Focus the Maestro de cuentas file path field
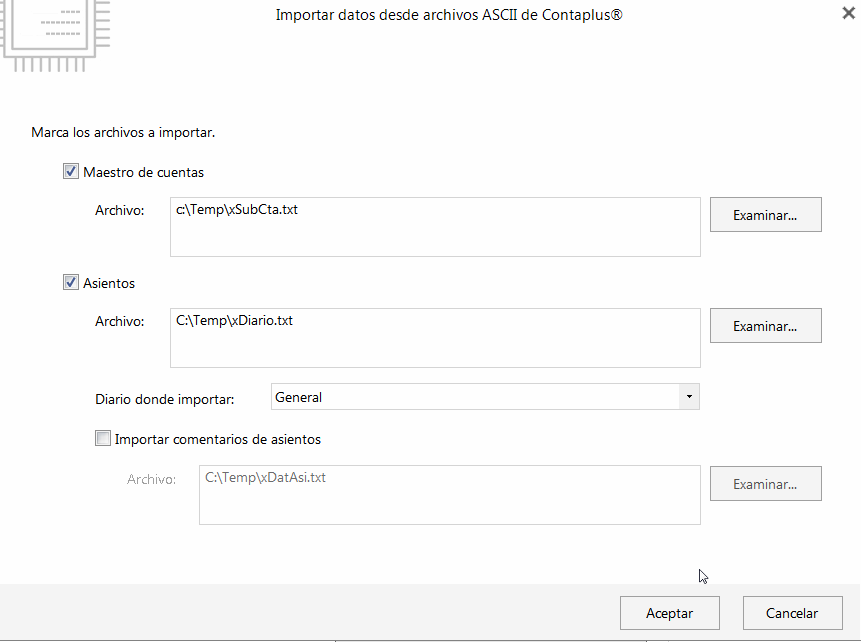The height and width of the screenshot is (642, 861). point(435,227)
